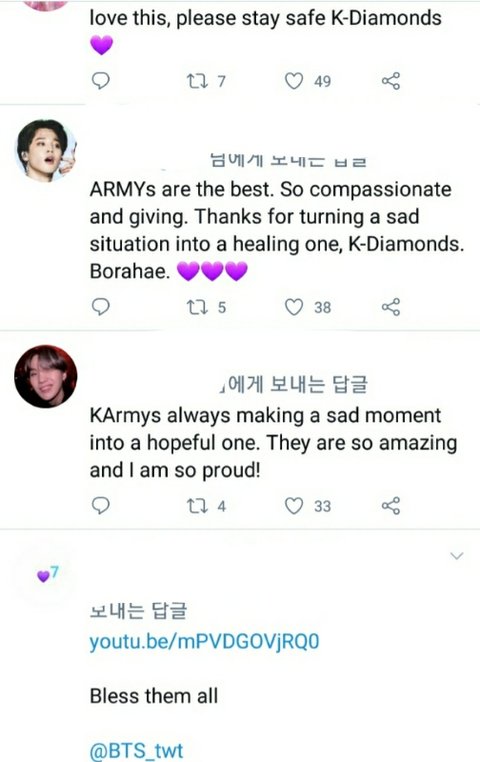This screenshot has width=480, height=762.
Task: Retweet the tweet with 5 retweets
Action: pyautogui.click(x=198, y=307)
